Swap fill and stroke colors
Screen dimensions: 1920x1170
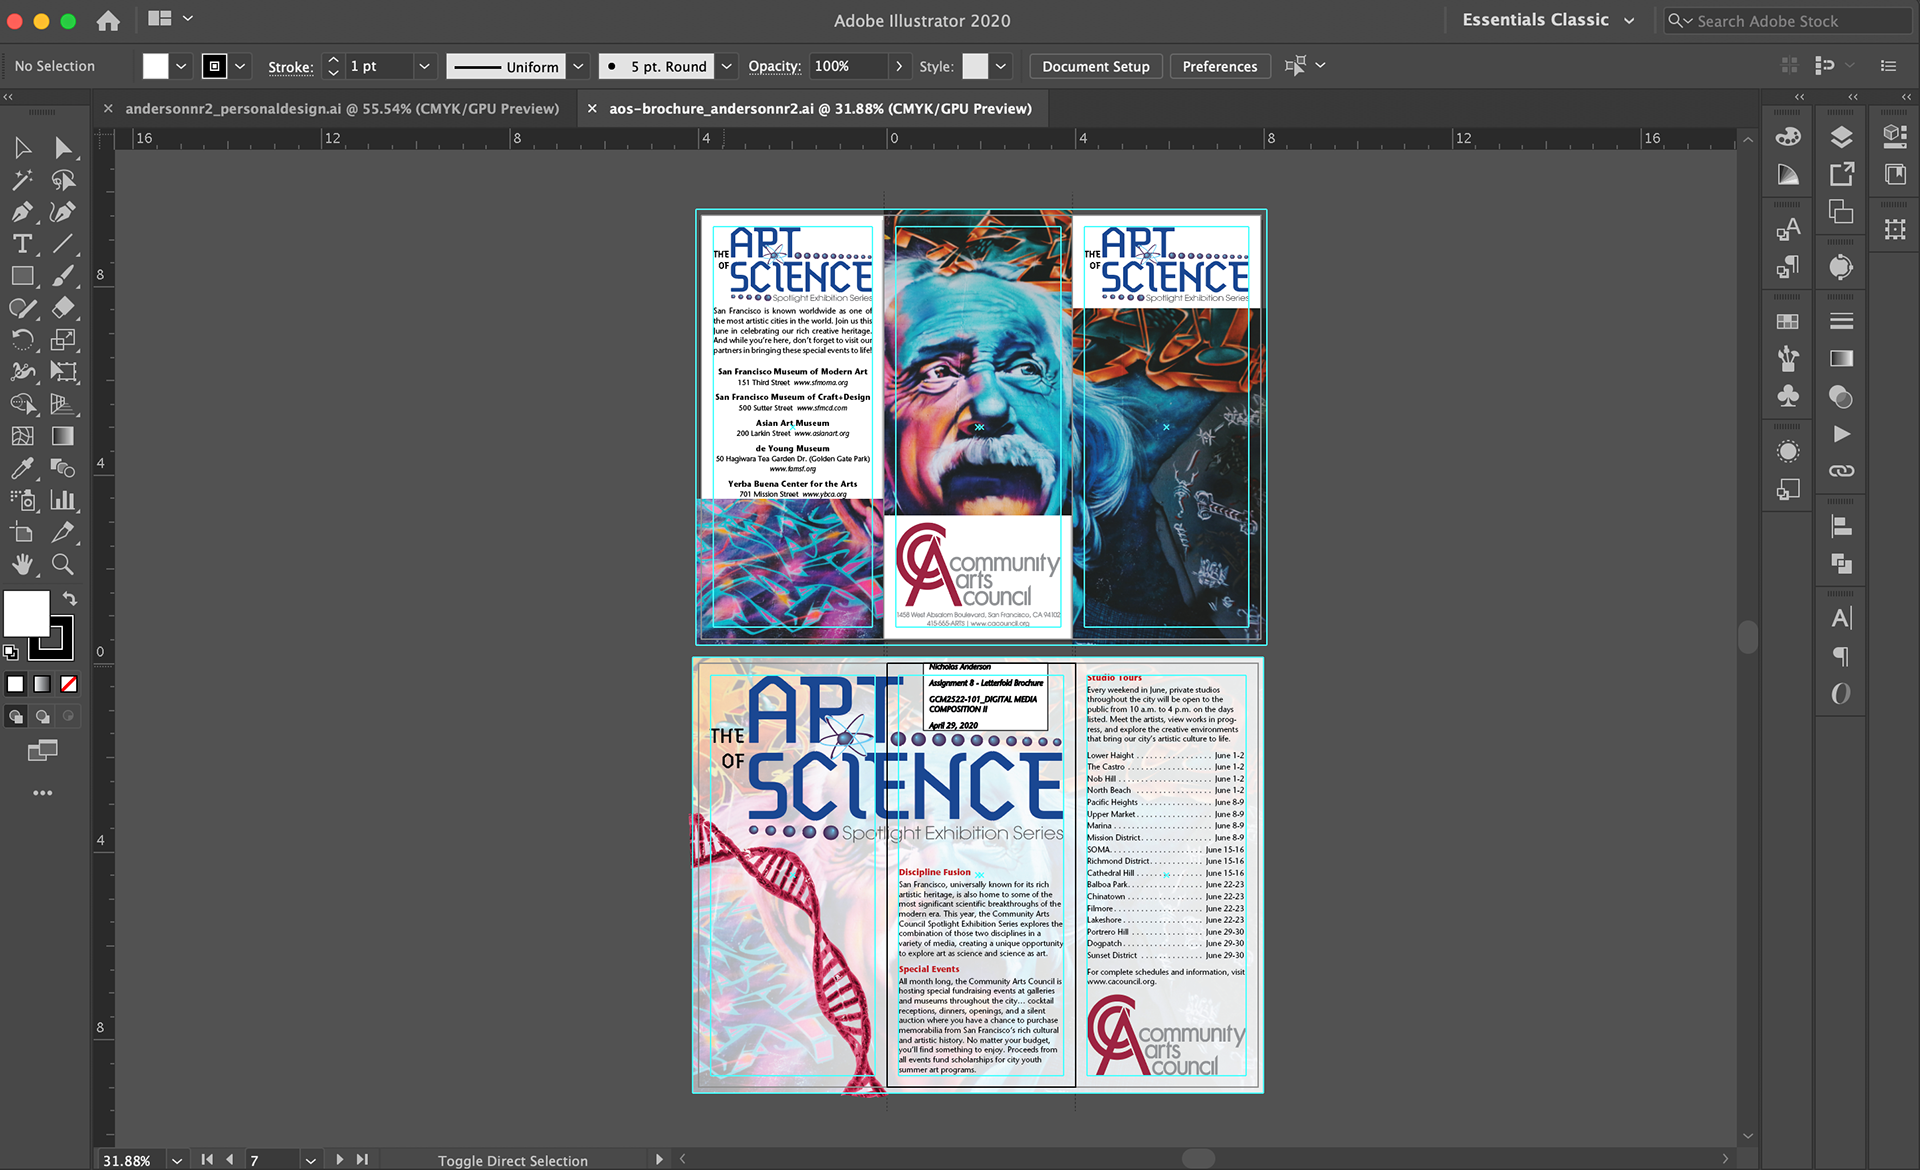pos(70,598)
